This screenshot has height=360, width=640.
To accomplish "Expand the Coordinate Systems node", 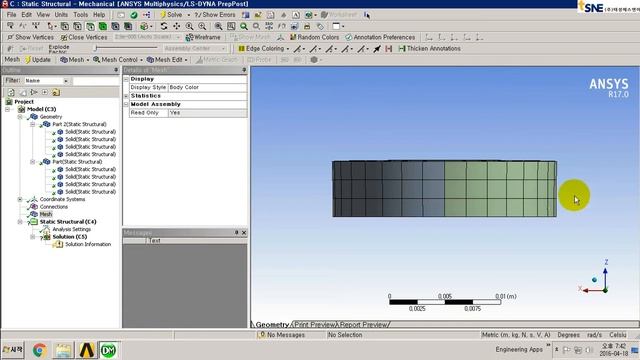I will [x=20, y=199].
